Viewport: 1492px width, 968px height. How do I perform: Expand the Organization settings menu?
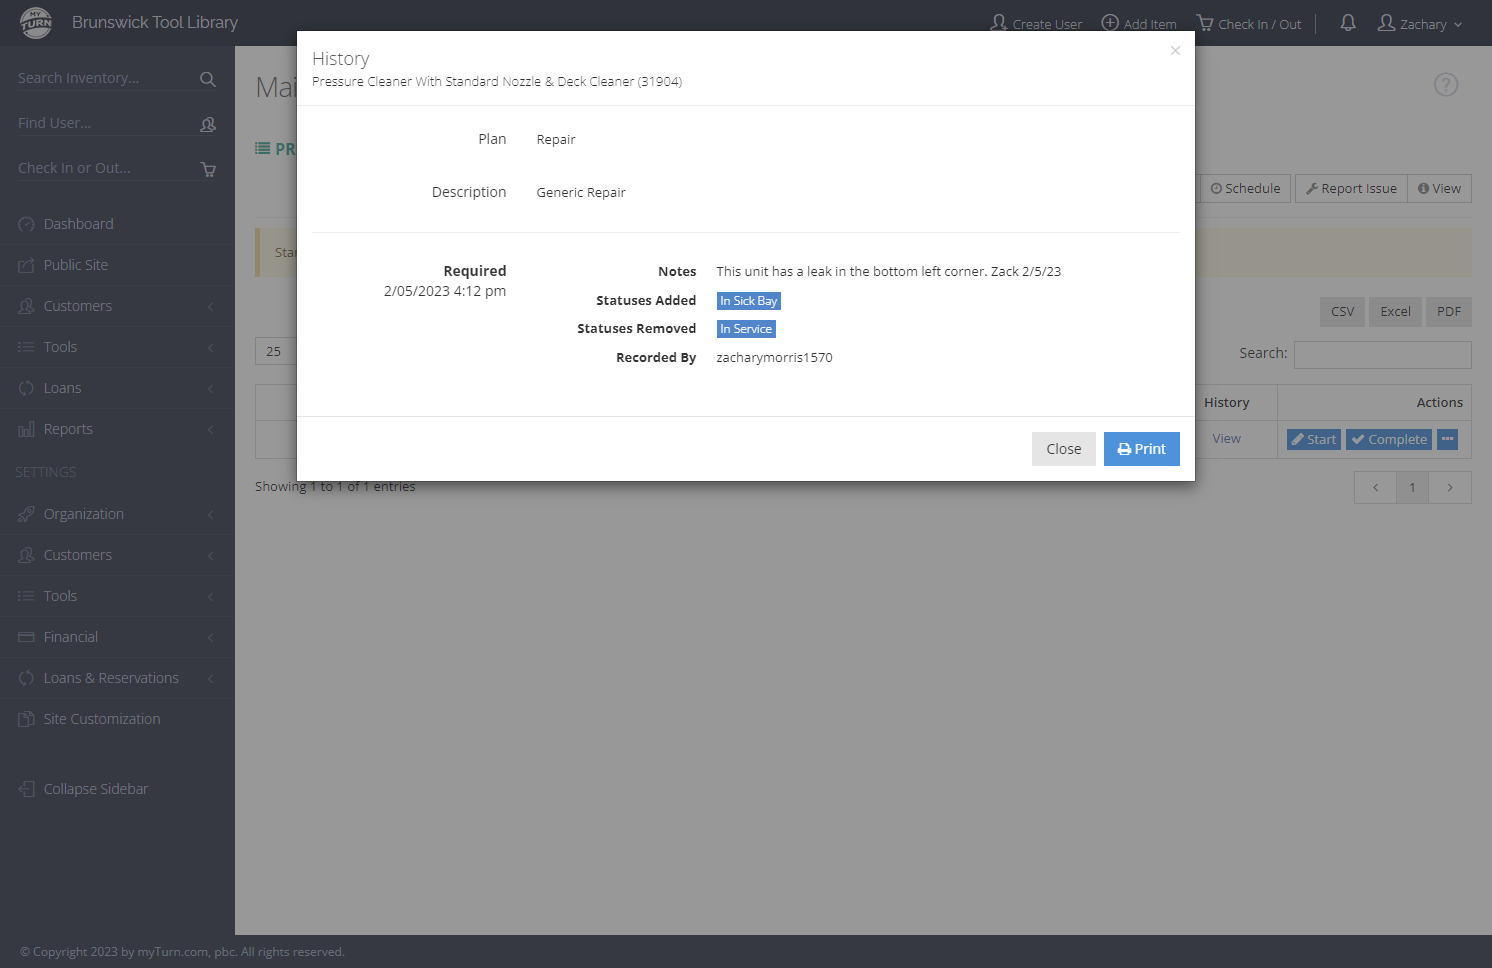coord(117,514)
